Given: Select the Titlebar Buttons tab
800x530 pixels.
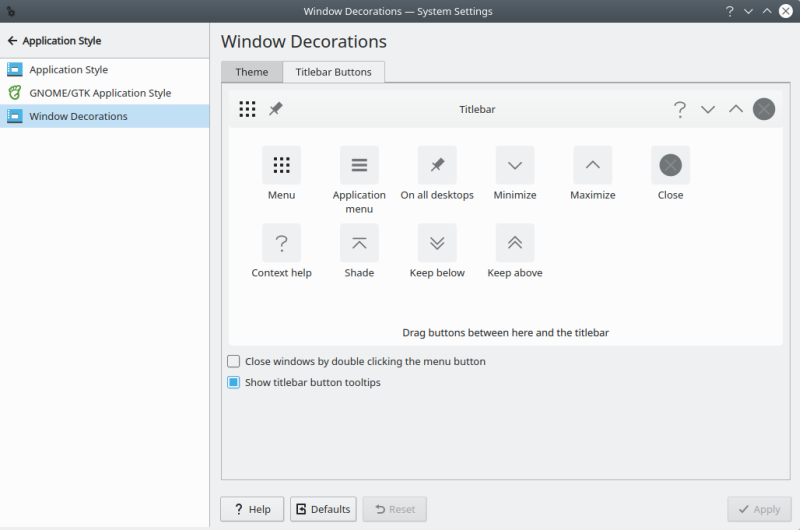Looking at the screenshot, I should coord(333,72).
